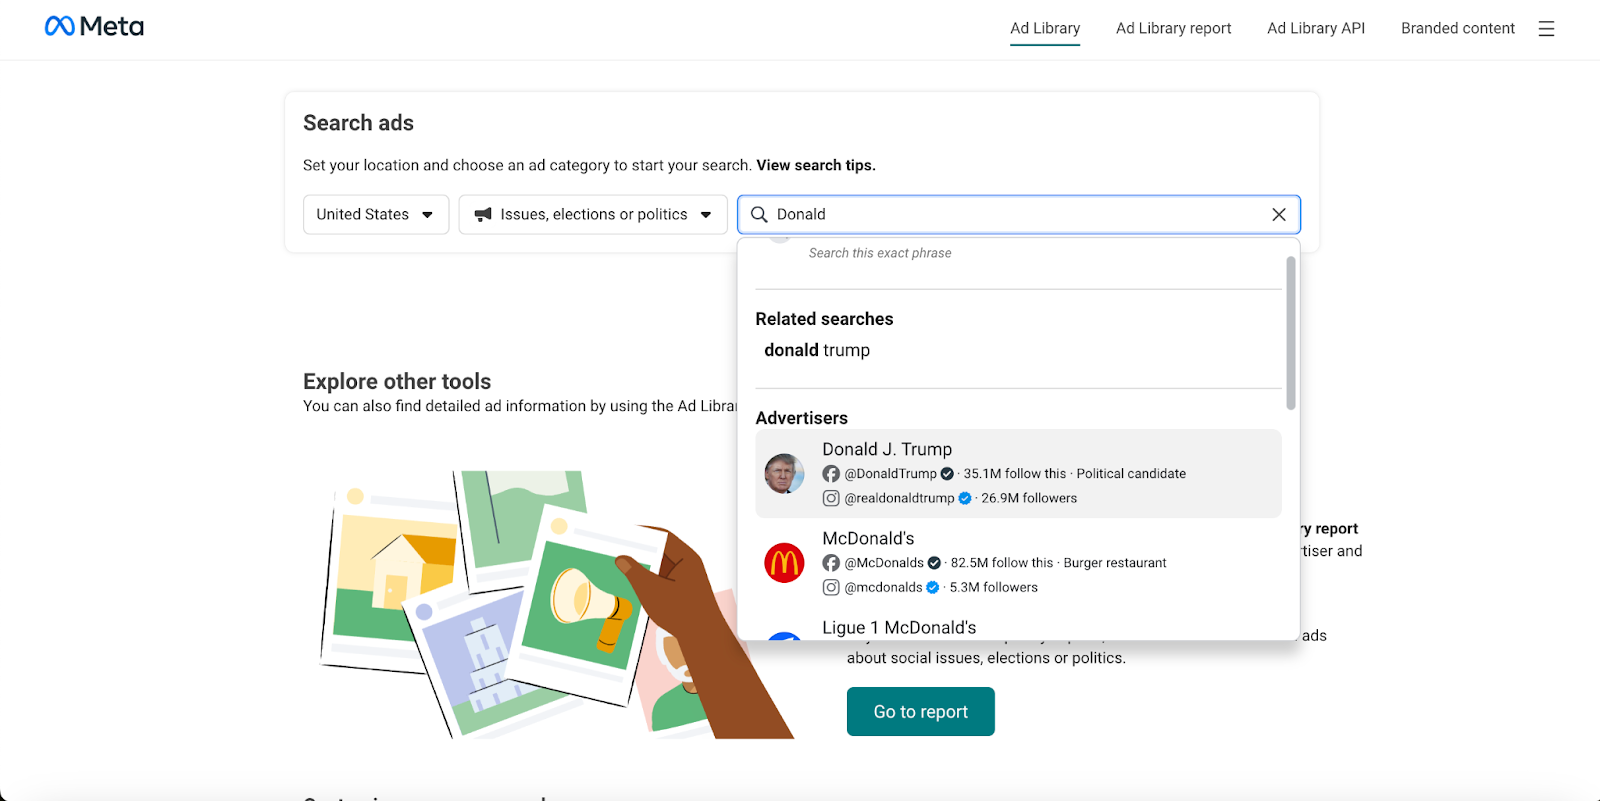Viewport: 1600px width, 801px height.
Task: Click the McDonald's golden arches logo
Action: tap(784, 563)
